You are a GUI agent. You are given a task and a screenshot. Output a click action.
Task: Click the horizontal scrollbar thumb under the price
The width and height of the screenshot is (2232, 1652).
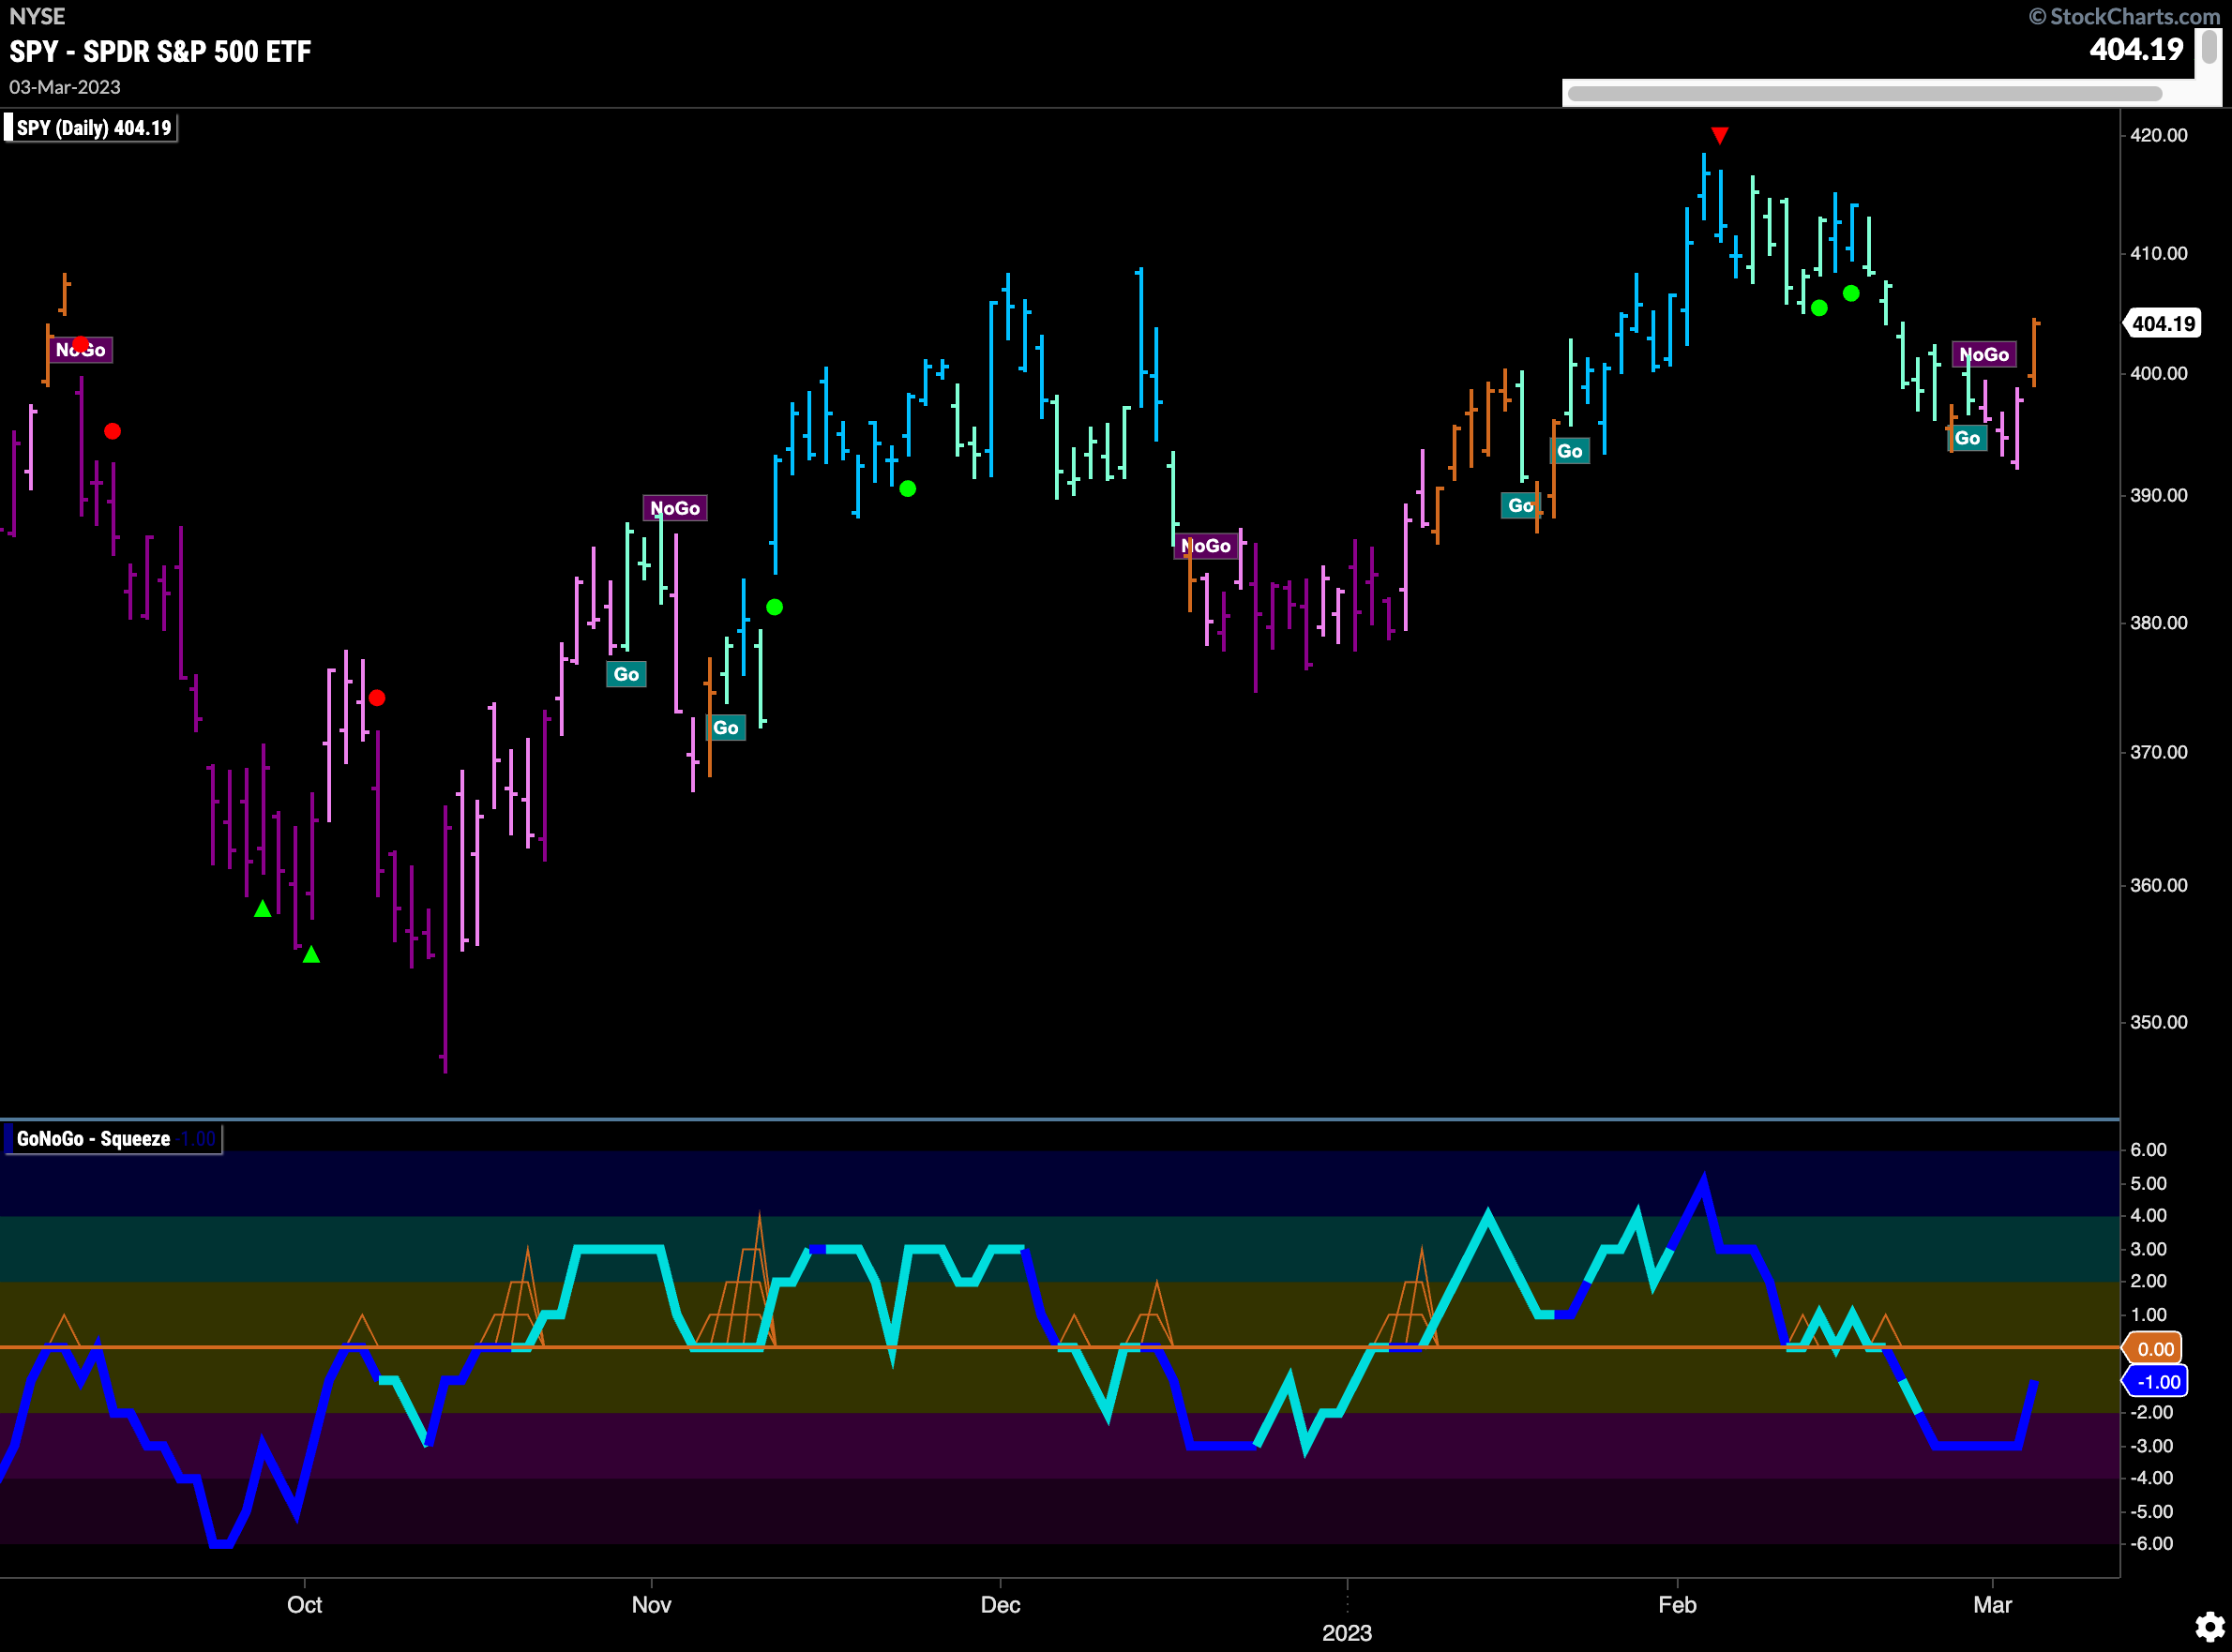click(1864, 94)
